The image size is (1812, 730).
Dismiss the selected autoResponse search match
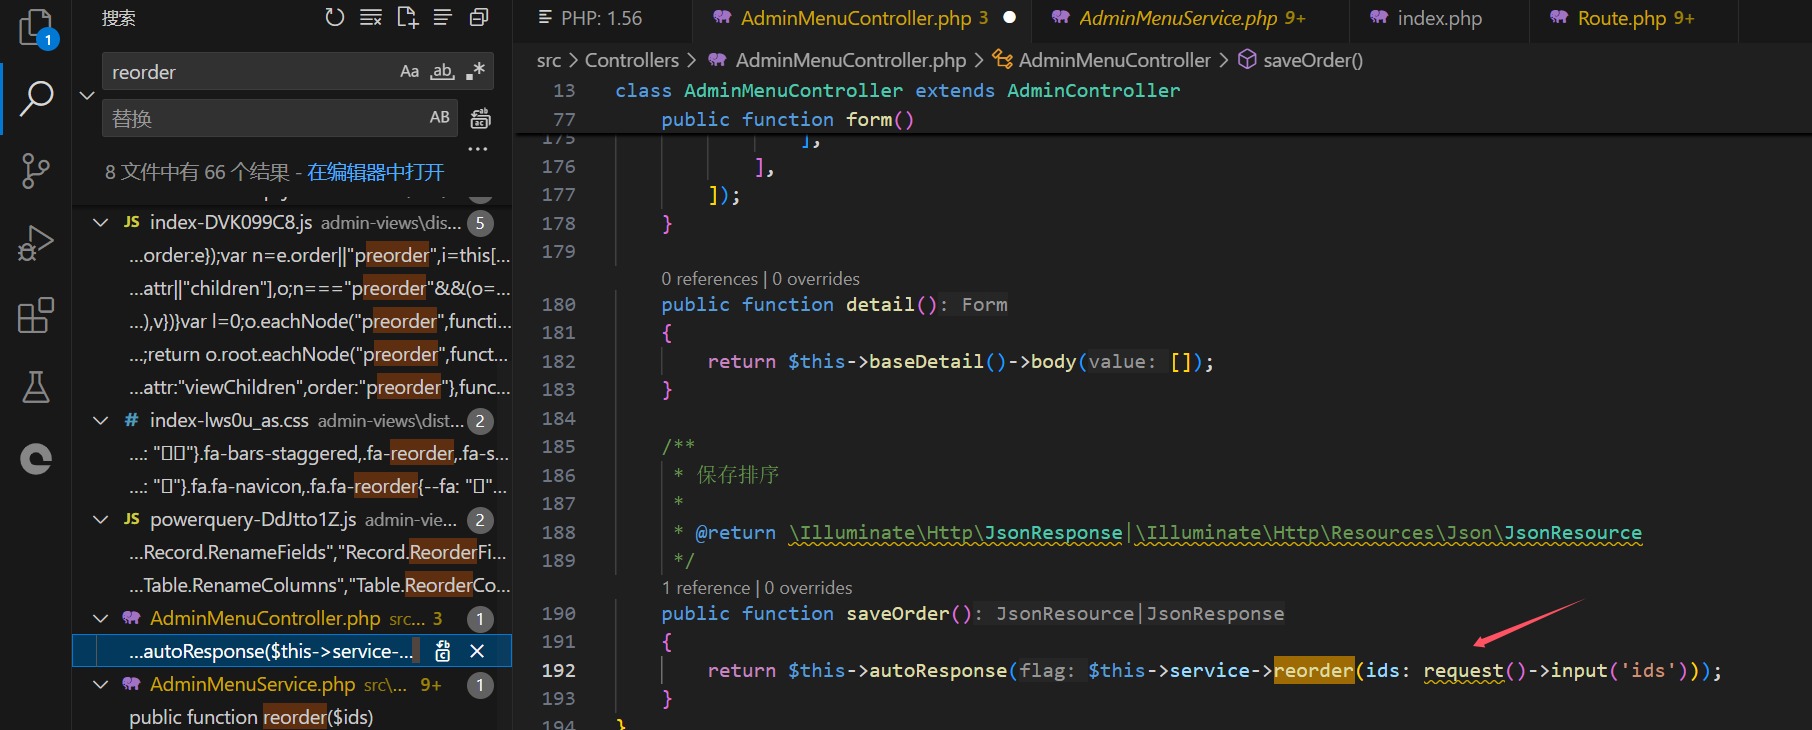pos(477,651)
